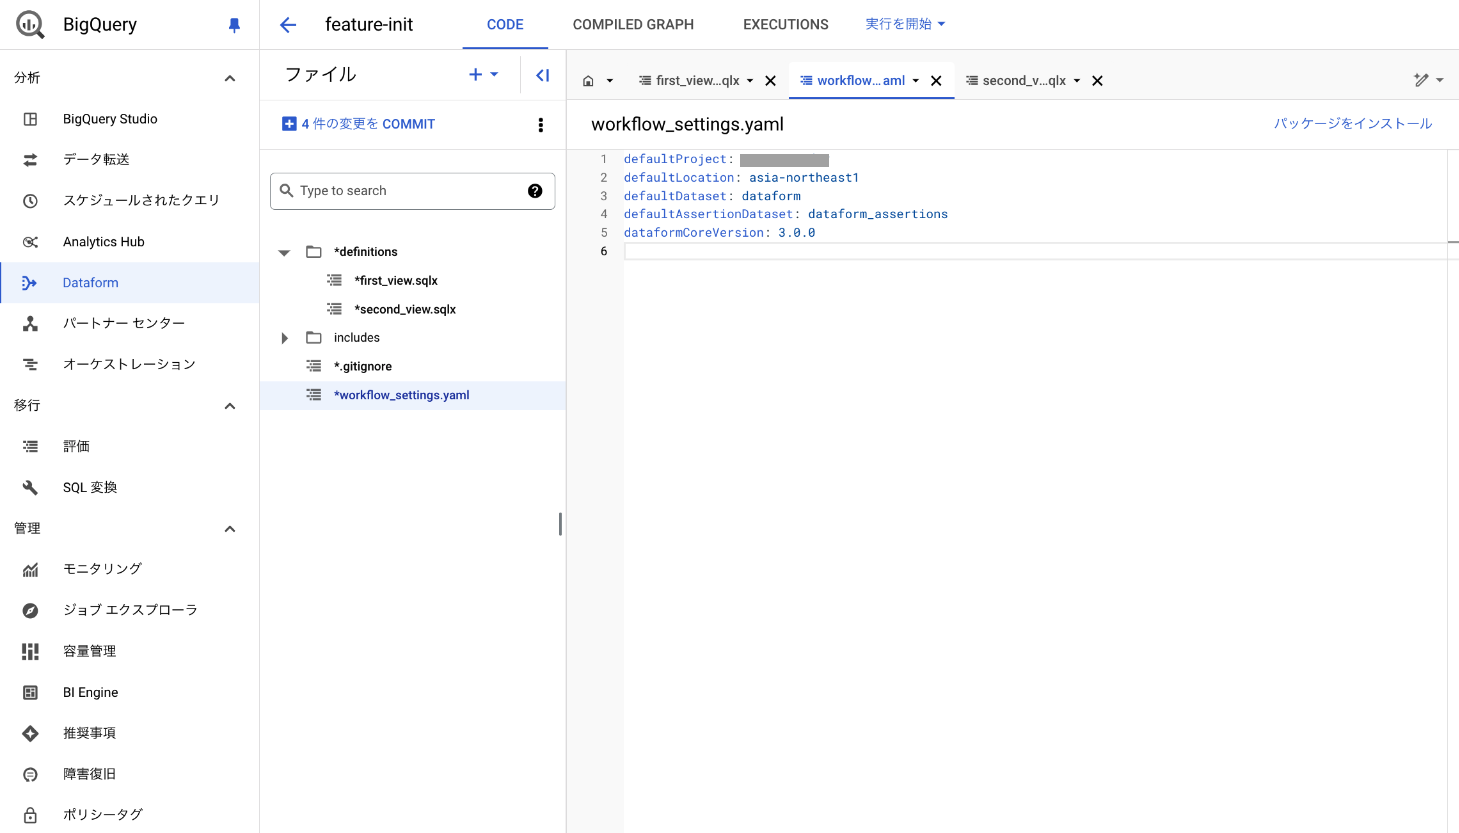Click the ジョブ エクスプローラ compass icon
The image size is (1459, 833).
[30, 611]
